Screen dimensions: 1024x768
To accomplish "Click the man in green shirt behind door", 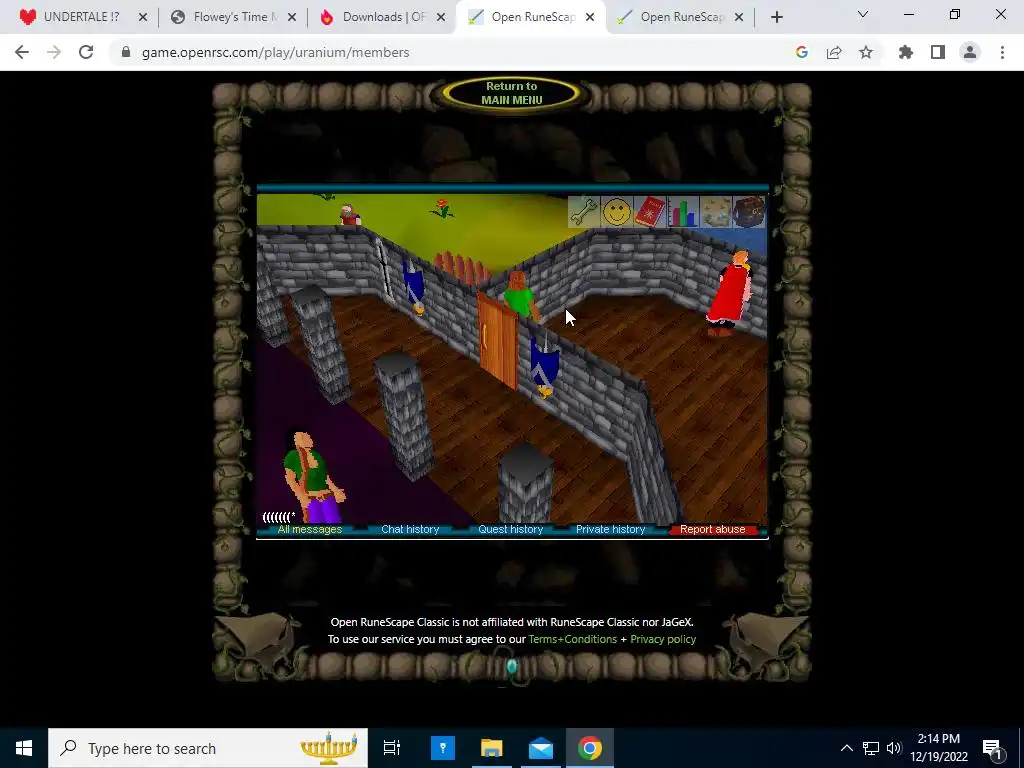I will tap(520, 296).
